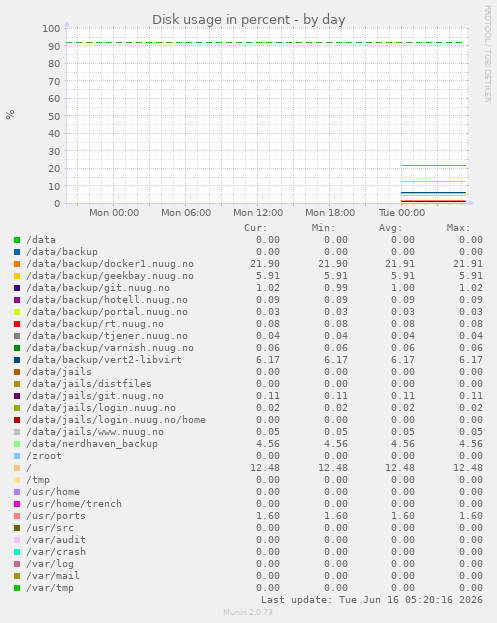The height and width of the screenshot is (623, 497).
Task: Click the docker1.nuug.no orange legend swatch
Action: (17, 264)
